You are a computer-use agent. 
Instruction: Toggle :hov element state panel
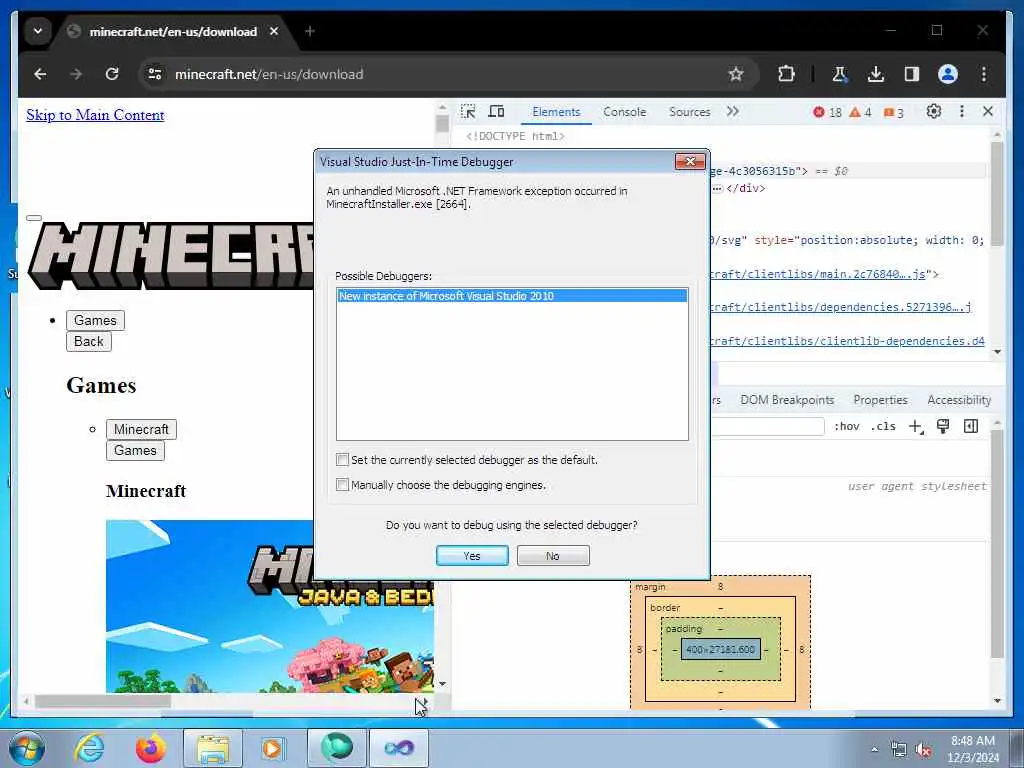846,426
